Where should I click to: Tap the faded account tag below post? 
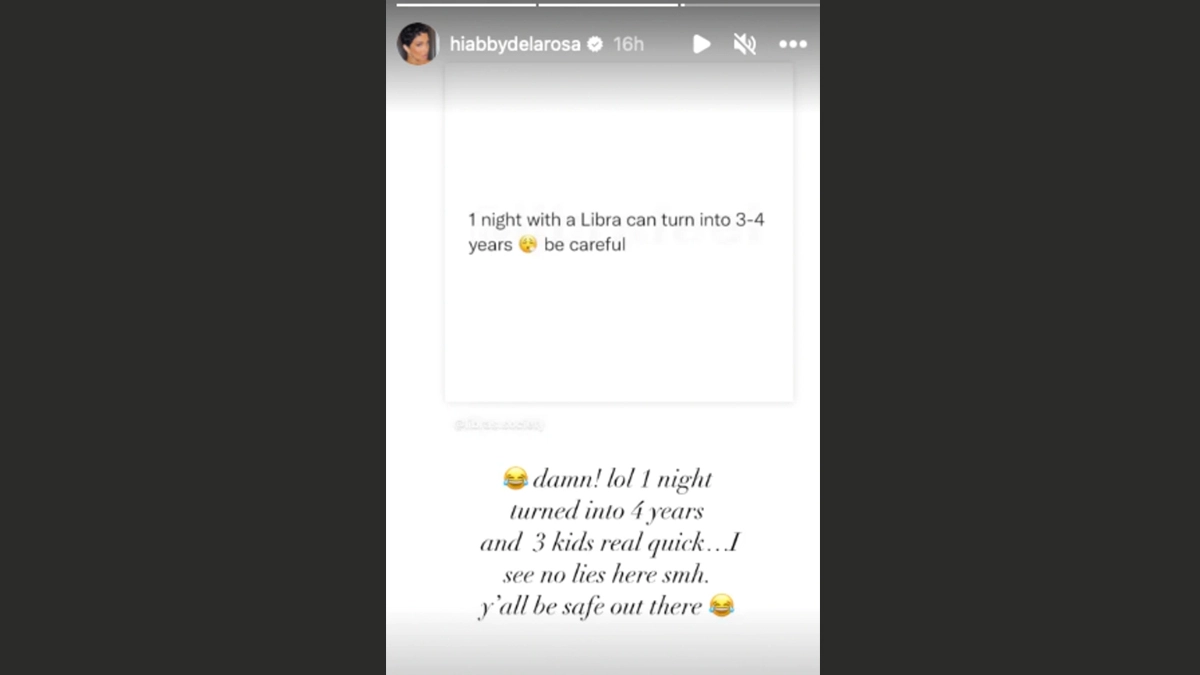[499, 425]
